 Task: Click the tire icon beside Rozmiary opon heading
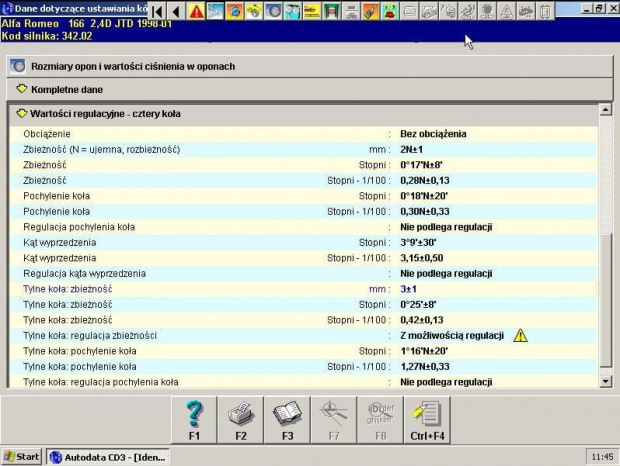click(18, 66)
